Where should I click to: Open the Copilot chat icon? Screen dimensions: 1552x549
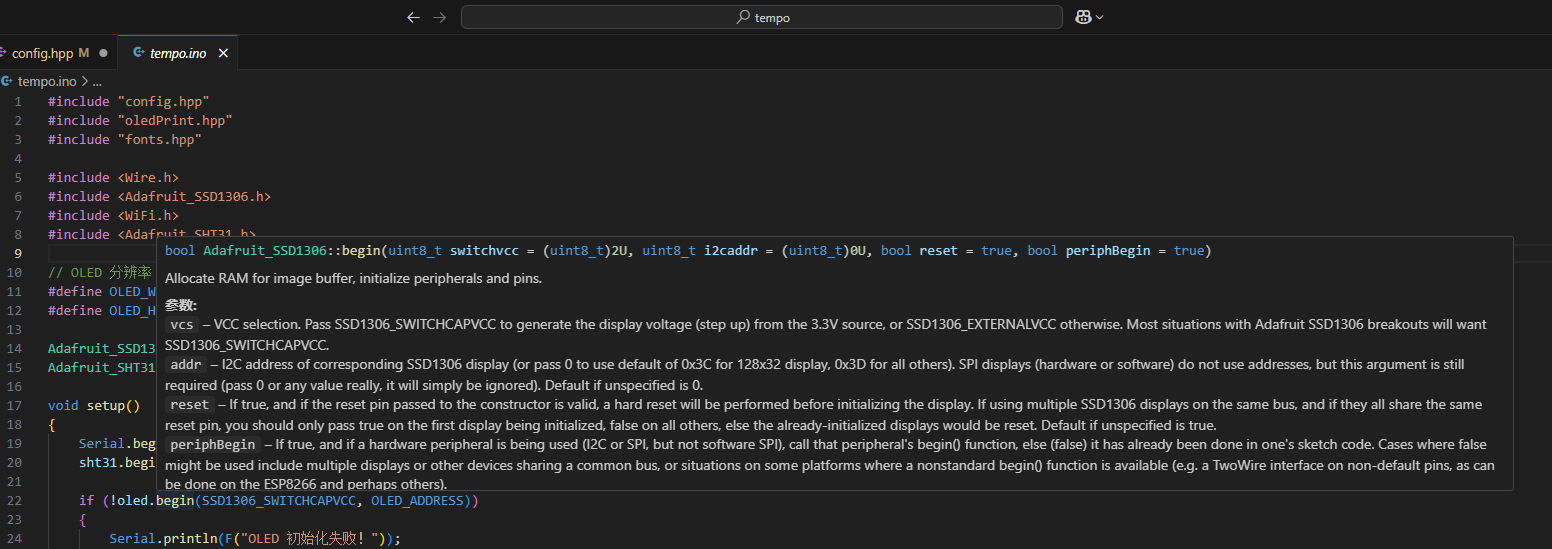1082,17
